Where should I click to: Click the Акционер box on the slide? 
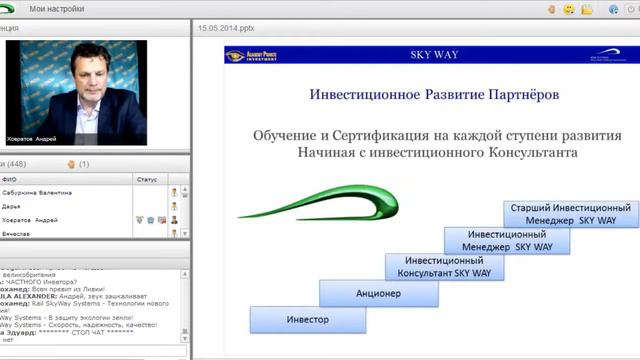(378, 293)
